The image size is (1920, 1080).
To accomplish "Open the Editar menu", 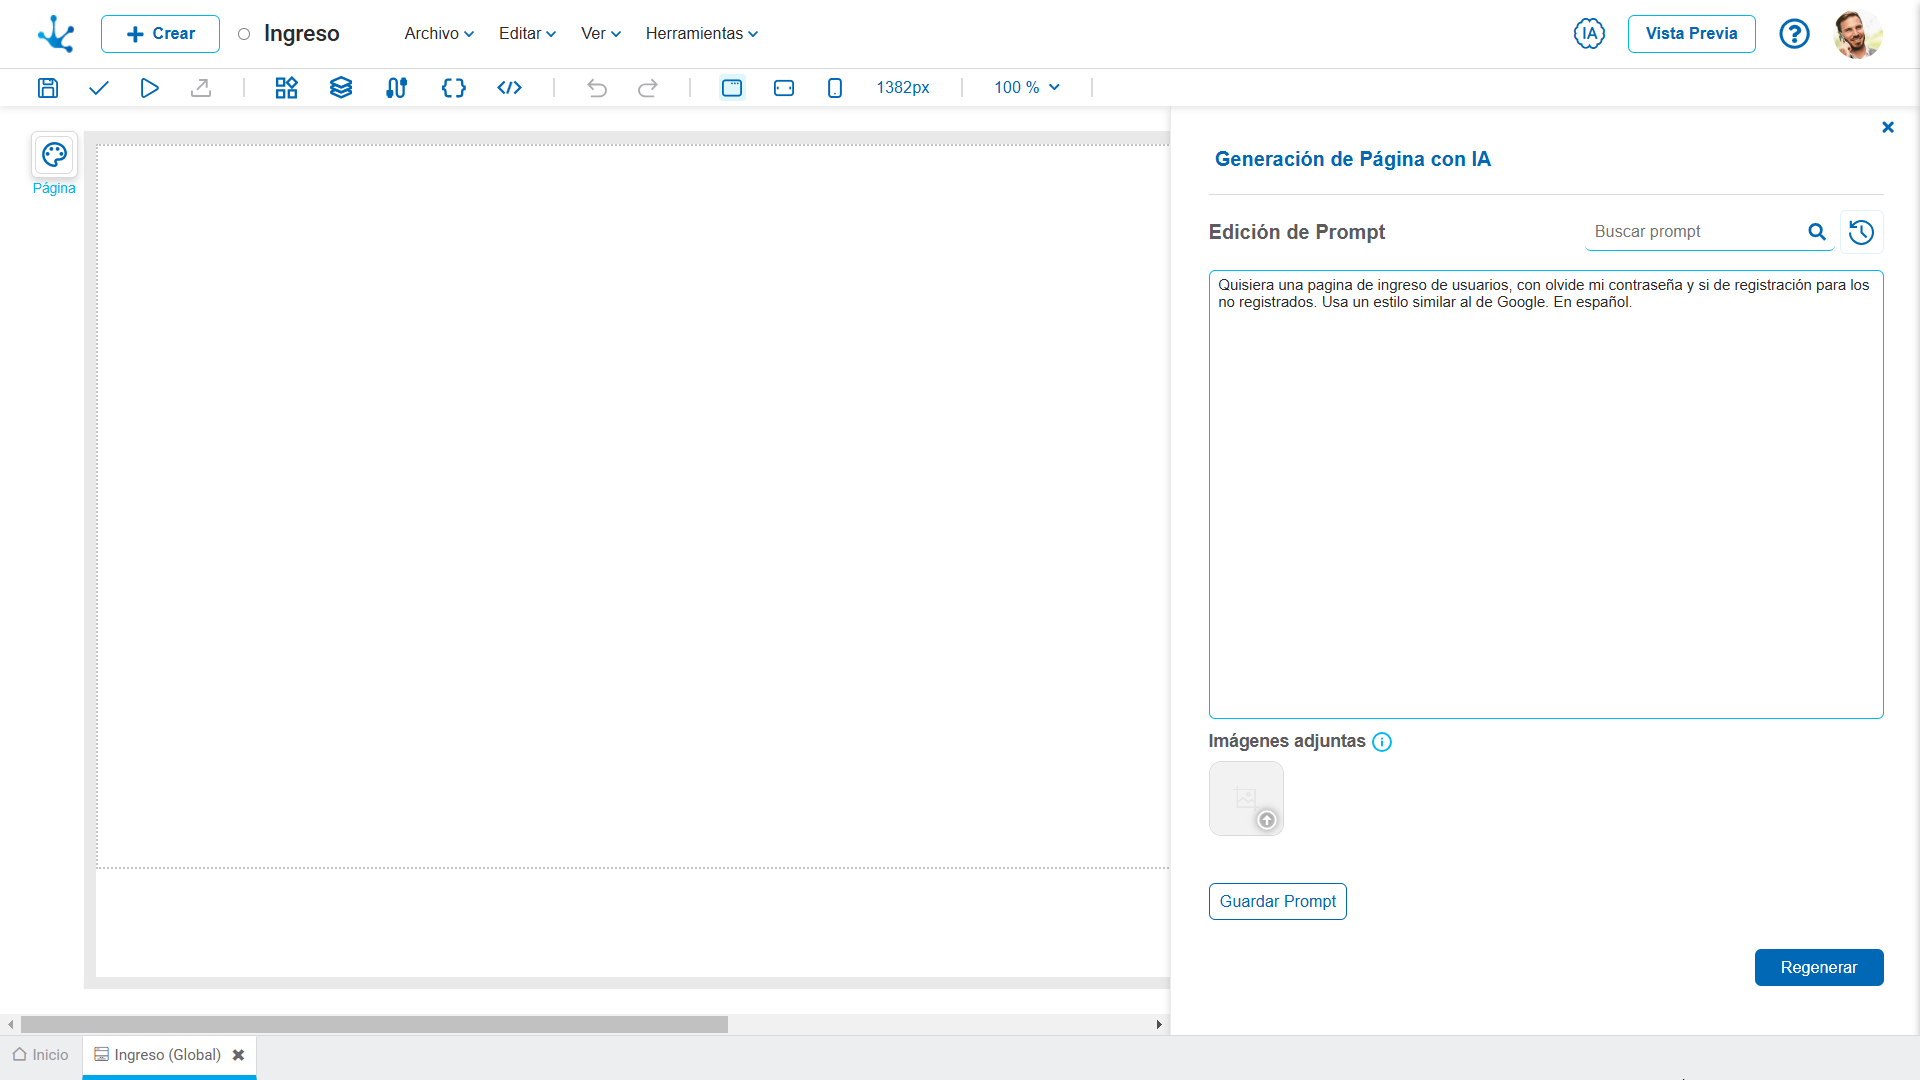I will [x=527, y=34].
